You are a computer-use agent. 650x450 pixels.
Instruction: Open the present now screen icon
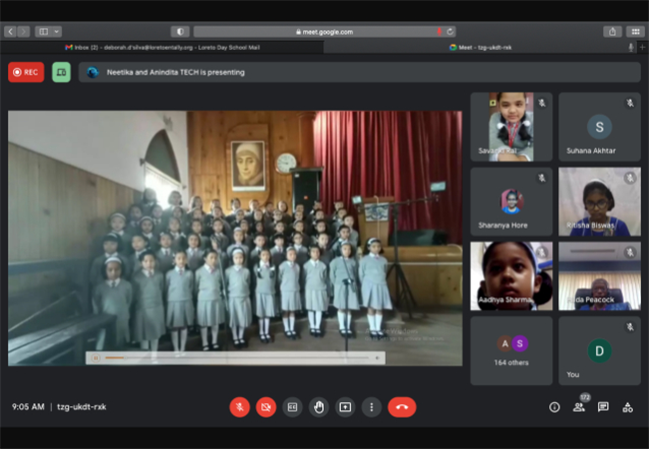[x=345, y=407]
